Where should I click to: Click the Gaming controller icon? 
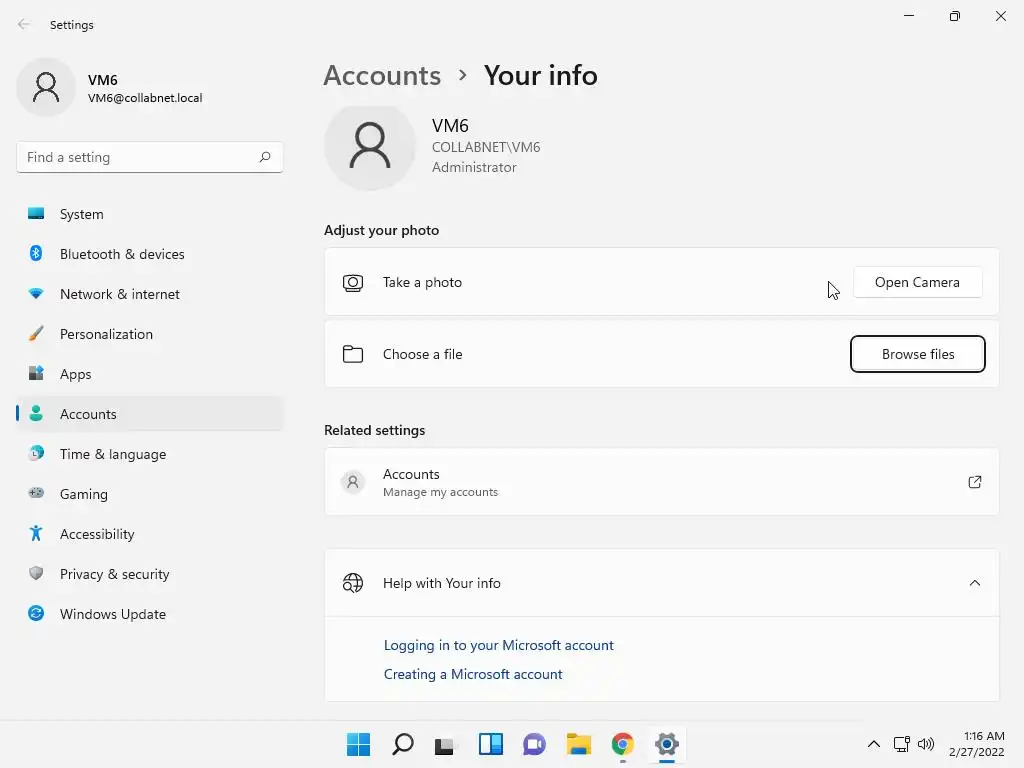[x=36, y=494]
